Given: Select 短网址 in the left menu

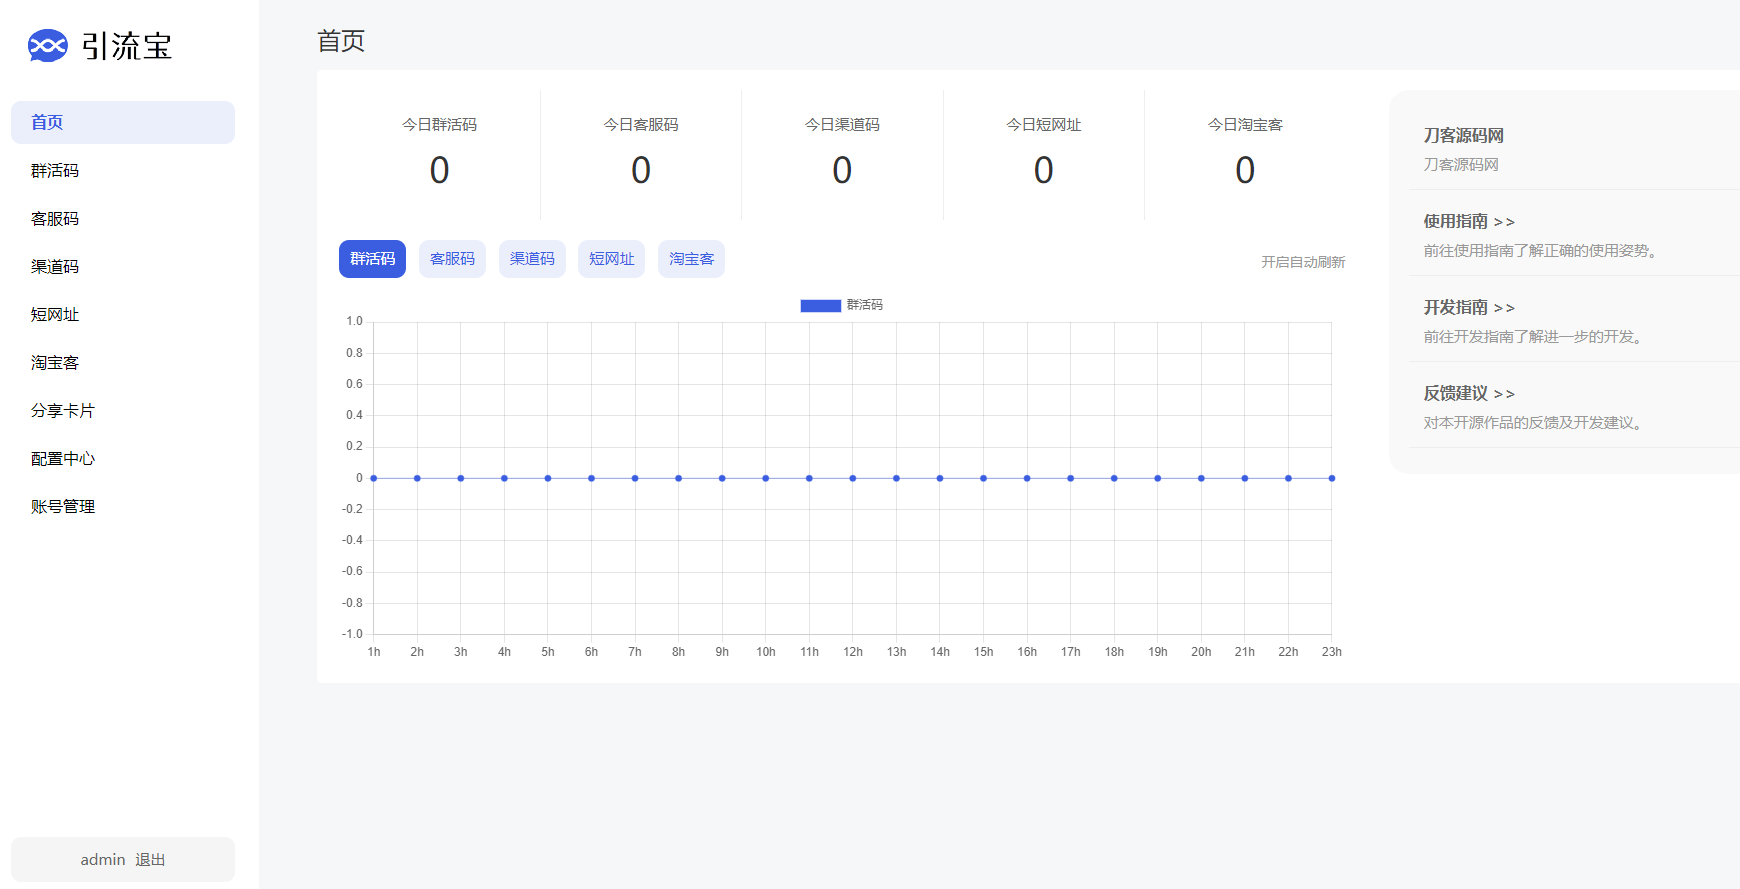Looking at the screenshot, I should point(55,315).
